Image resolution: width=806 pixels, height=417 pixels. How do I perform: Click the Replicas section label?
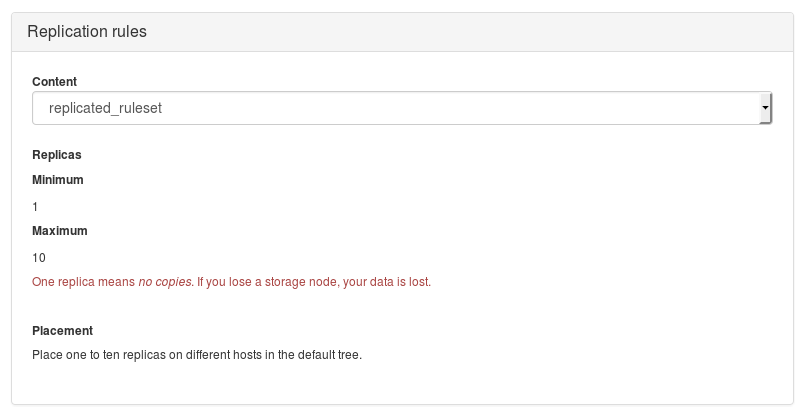57,155
